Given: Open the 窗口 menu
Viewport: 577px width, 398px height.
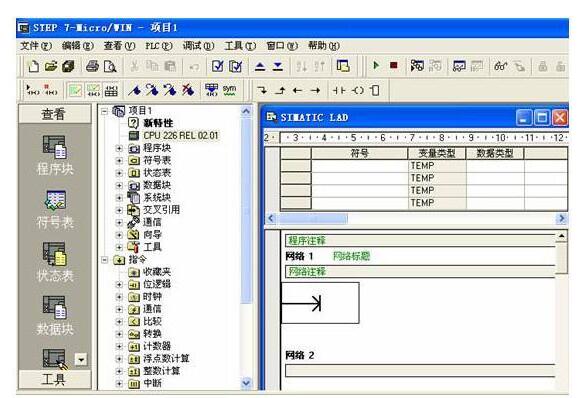Looking at the screenshot, I should (282, 46).
